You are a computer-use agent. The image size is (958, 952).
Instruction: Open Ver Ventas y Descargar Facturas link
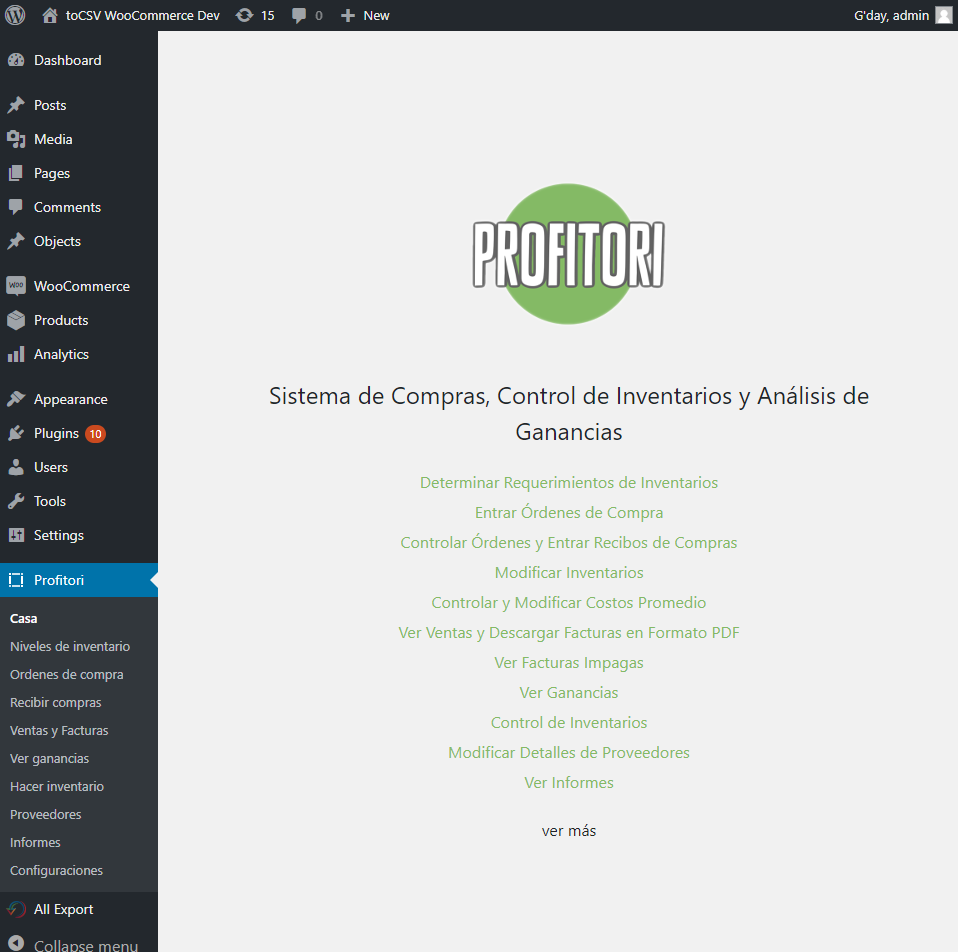tap(569, 632)
